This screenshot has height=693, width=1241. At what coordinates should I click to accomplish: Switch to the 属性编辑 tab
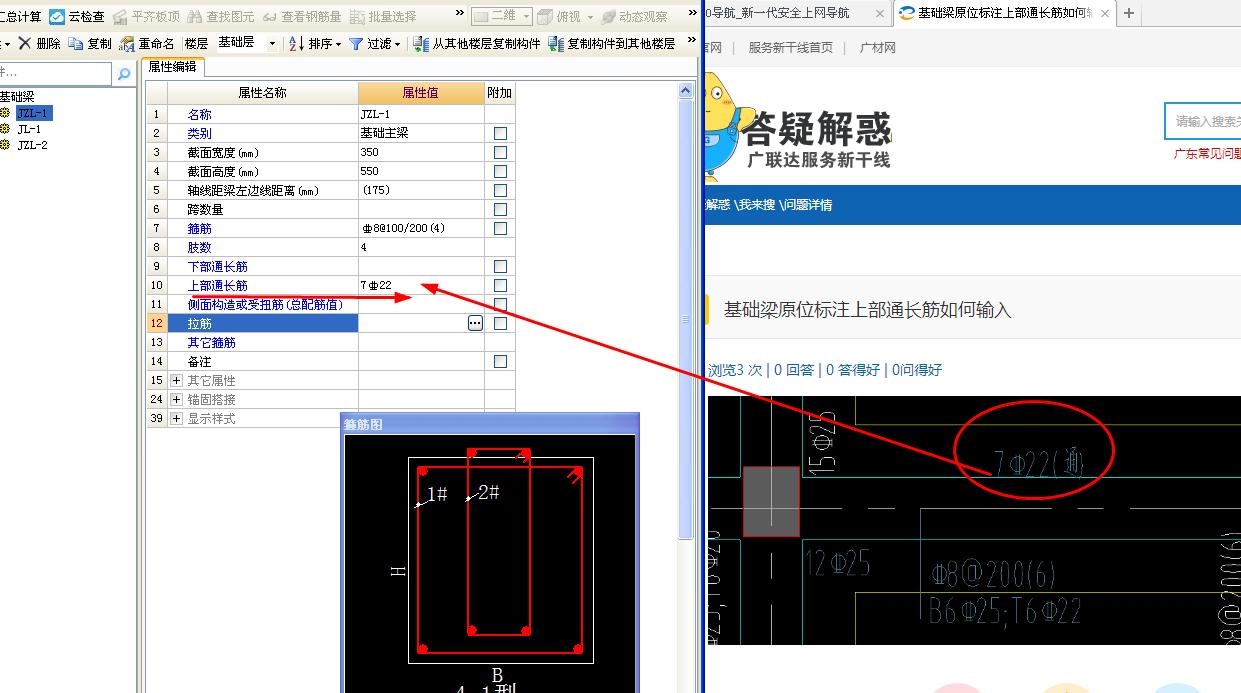[x=173, y=67]
